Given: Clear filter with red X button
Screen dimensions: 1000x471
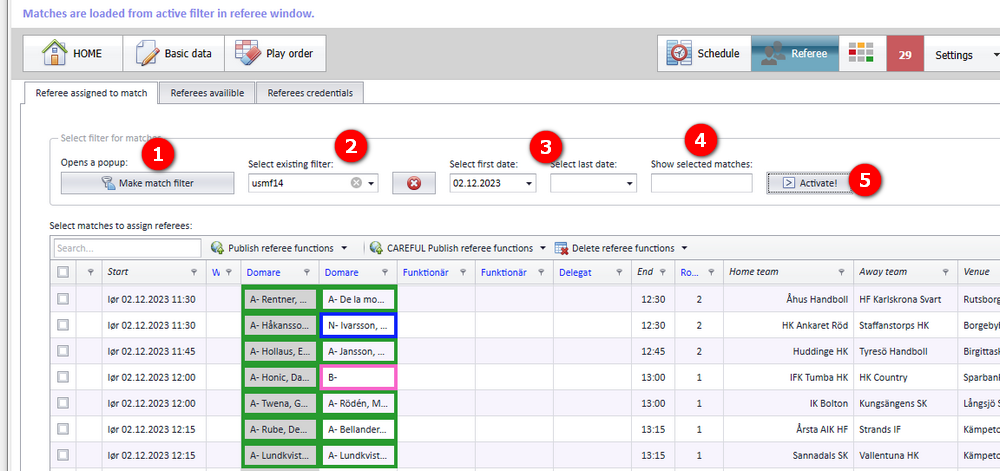Looking at the screenshot, I should 414,183.
